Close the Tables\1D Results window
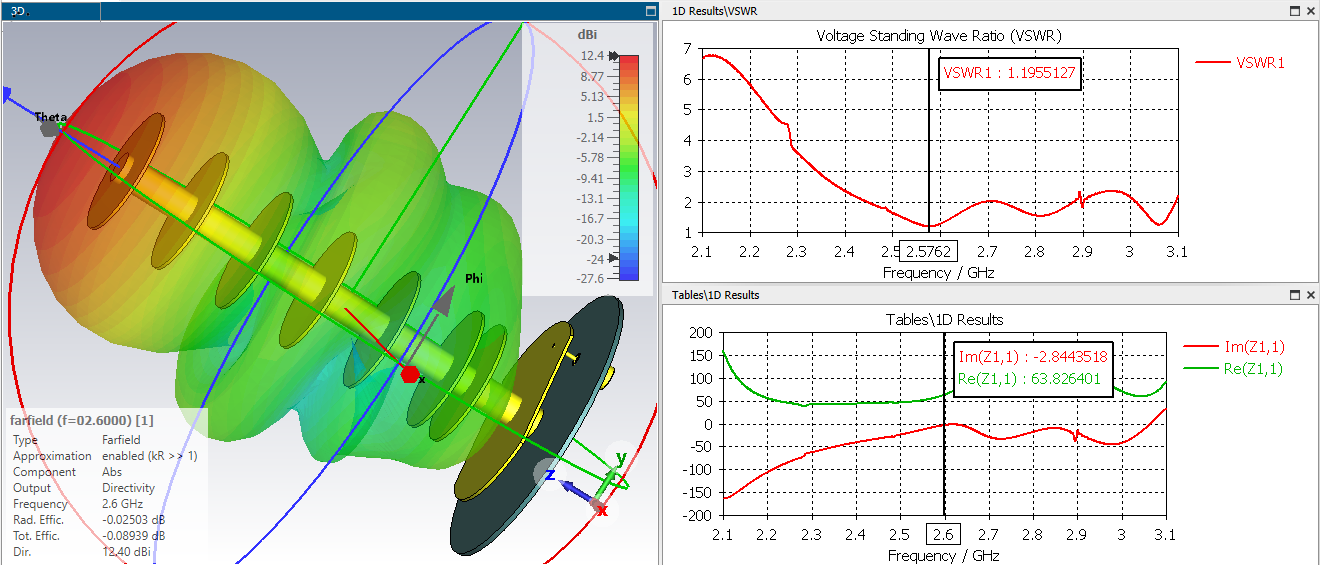1320x565 pixels. tap(1310, 295)
